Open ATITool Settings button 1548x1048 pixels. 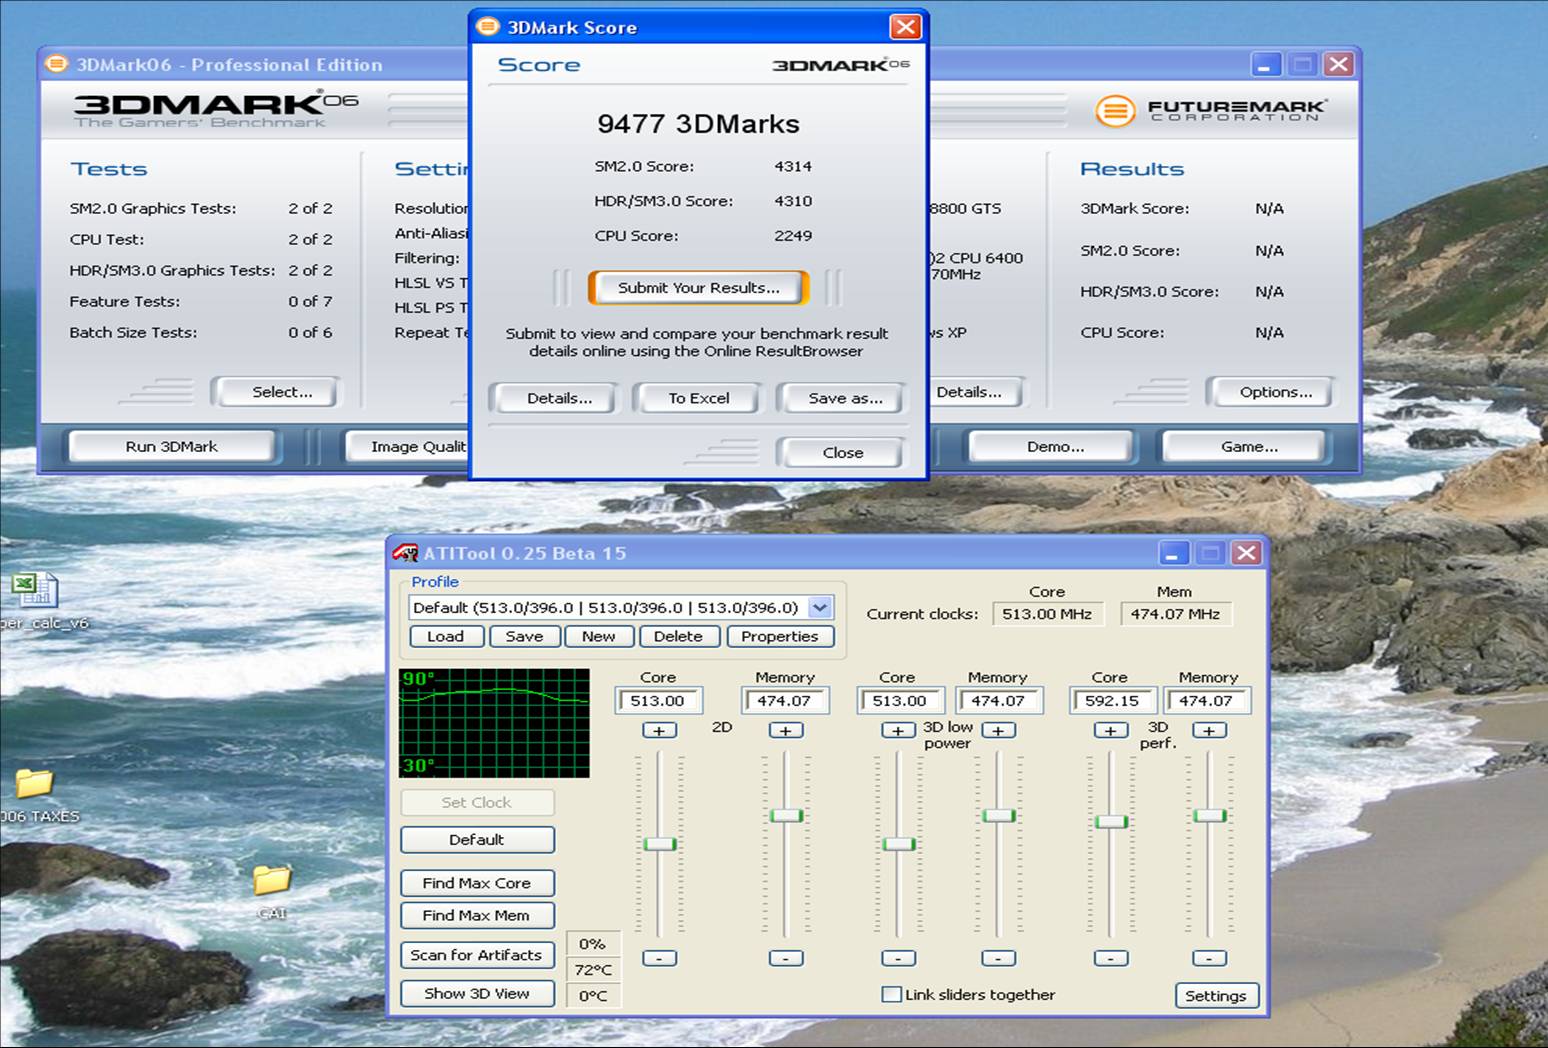1215,995
